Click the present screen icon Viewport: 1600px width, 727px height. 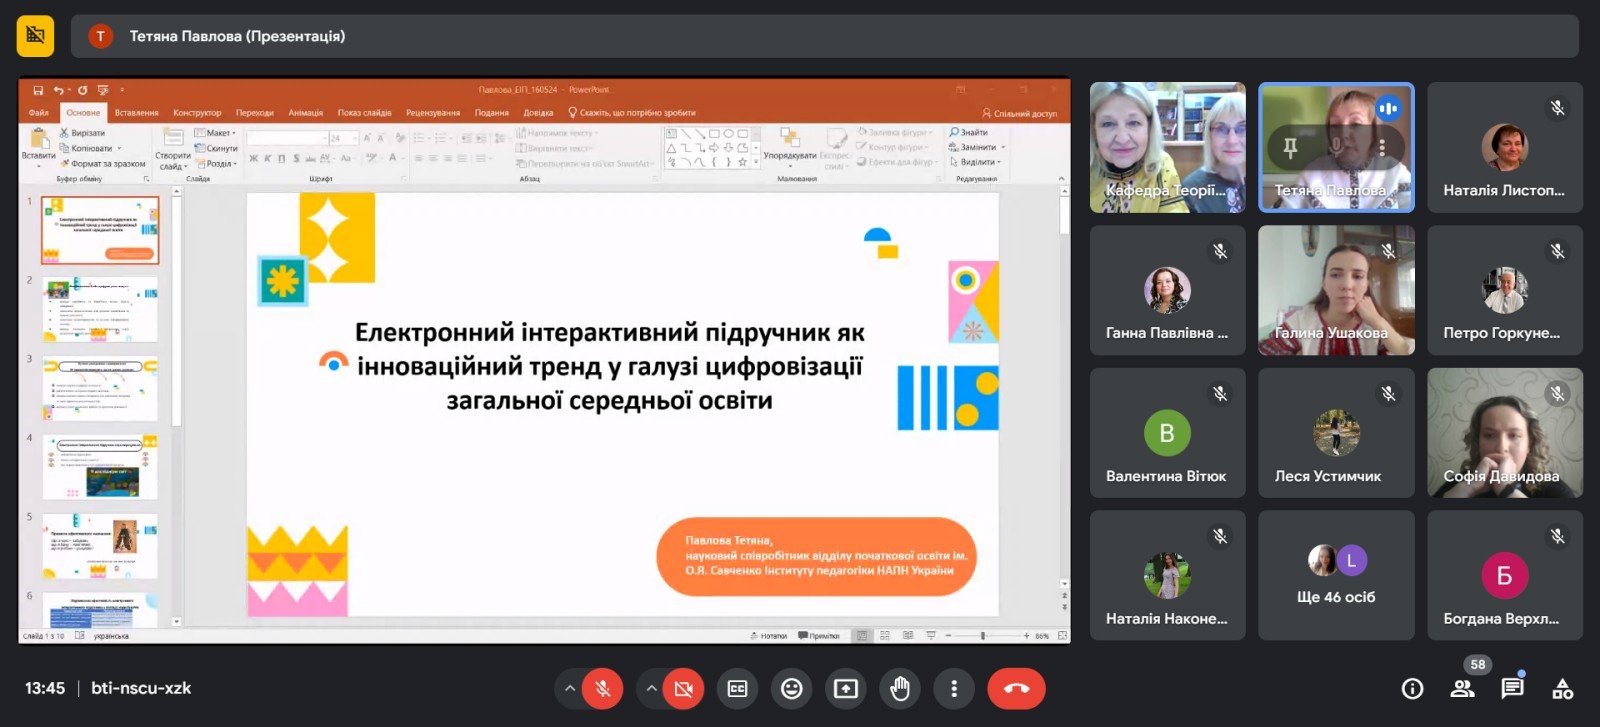(845, 688)
